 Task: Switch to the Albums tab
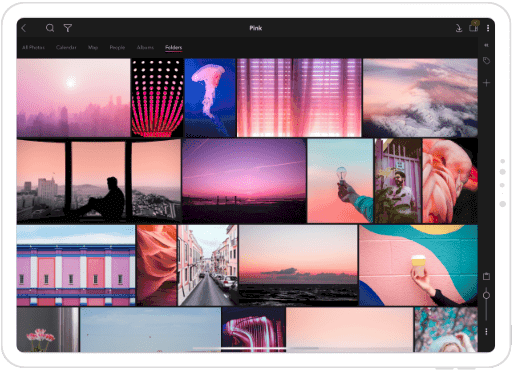[x=145, y=47]
